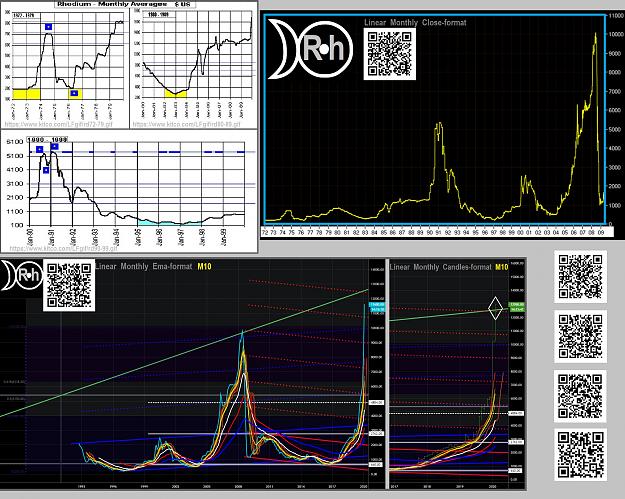Click the 2008 year label on Ema-format chart

(x=239, y=487)
